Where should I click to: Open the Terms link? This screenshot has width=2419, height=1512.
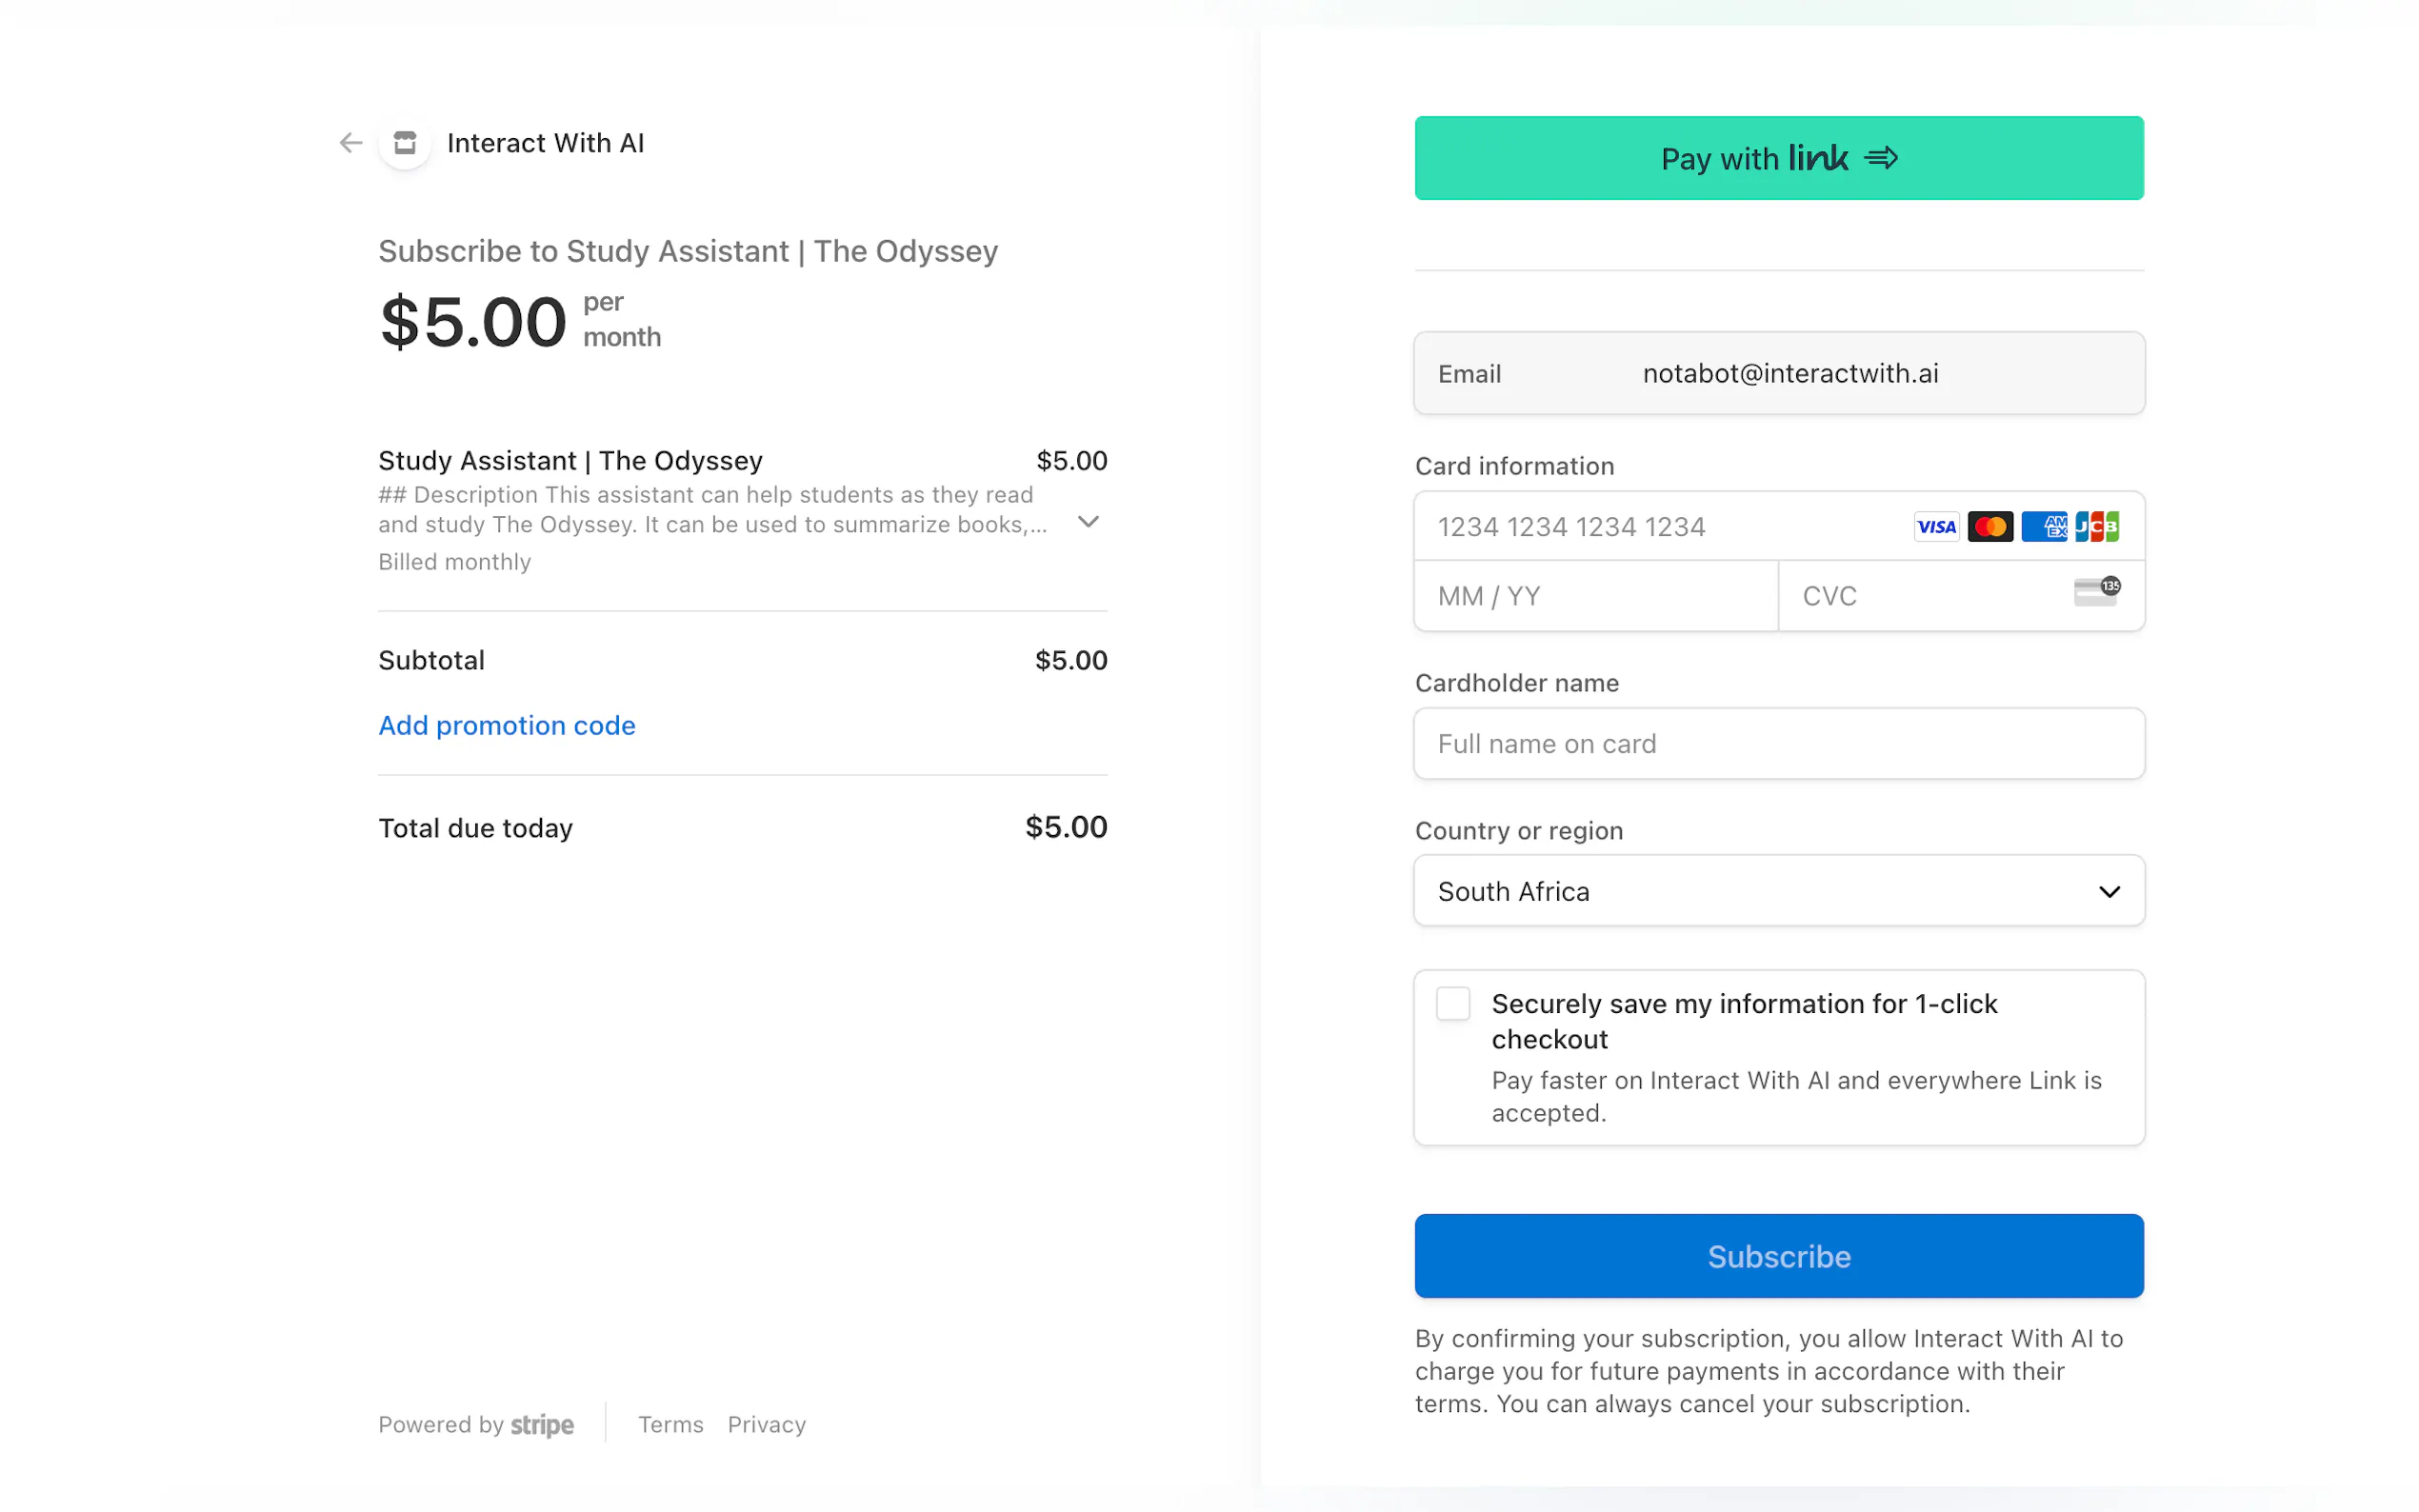(x=670, y=1424)
